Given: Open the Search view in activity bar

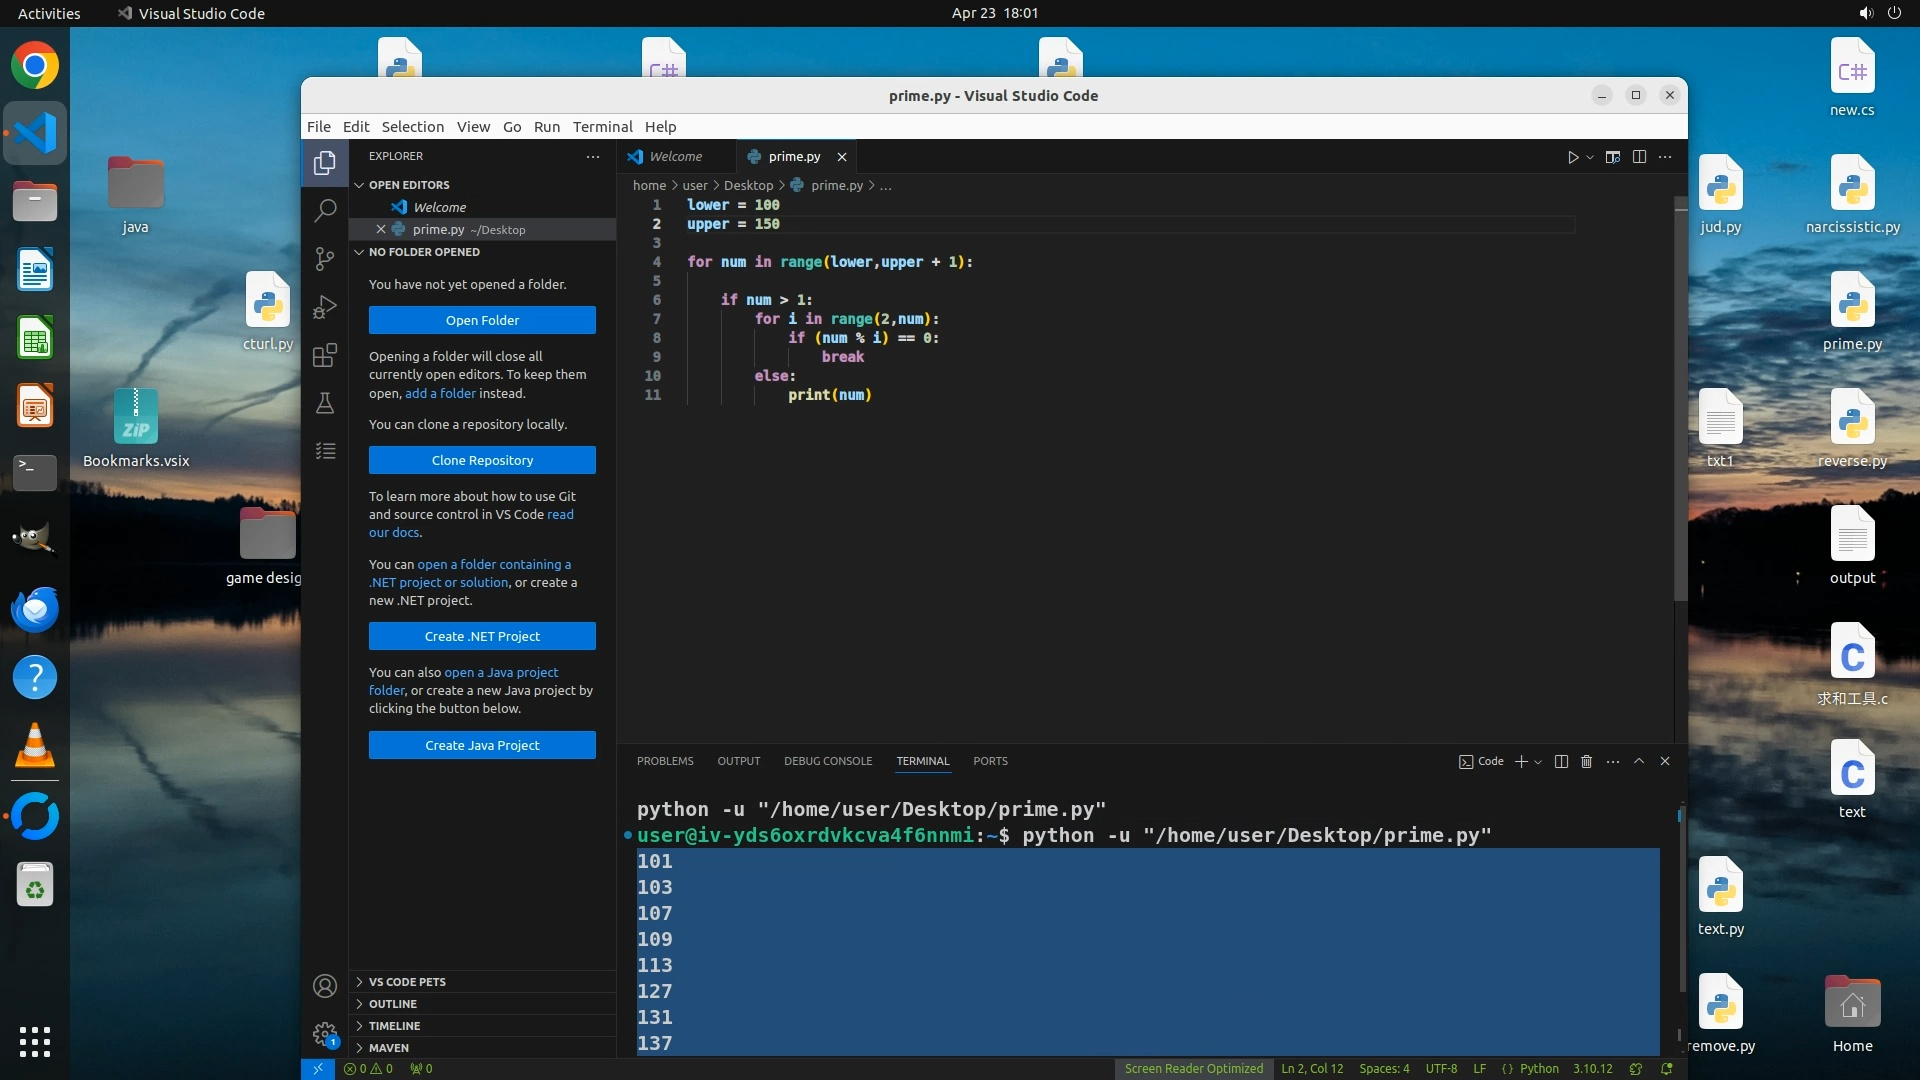Looking at the screenshot, I should 325,211.
